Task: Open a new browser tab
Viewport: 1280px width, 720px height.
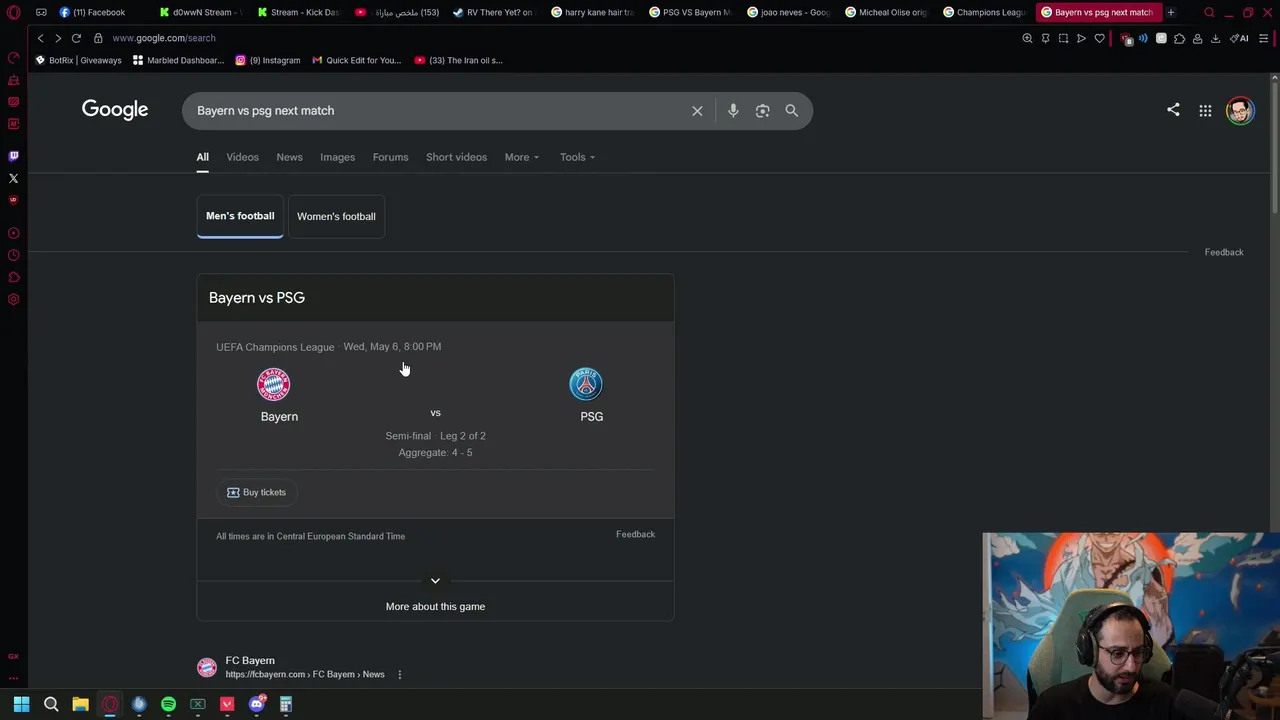Action: (1170, 12)
